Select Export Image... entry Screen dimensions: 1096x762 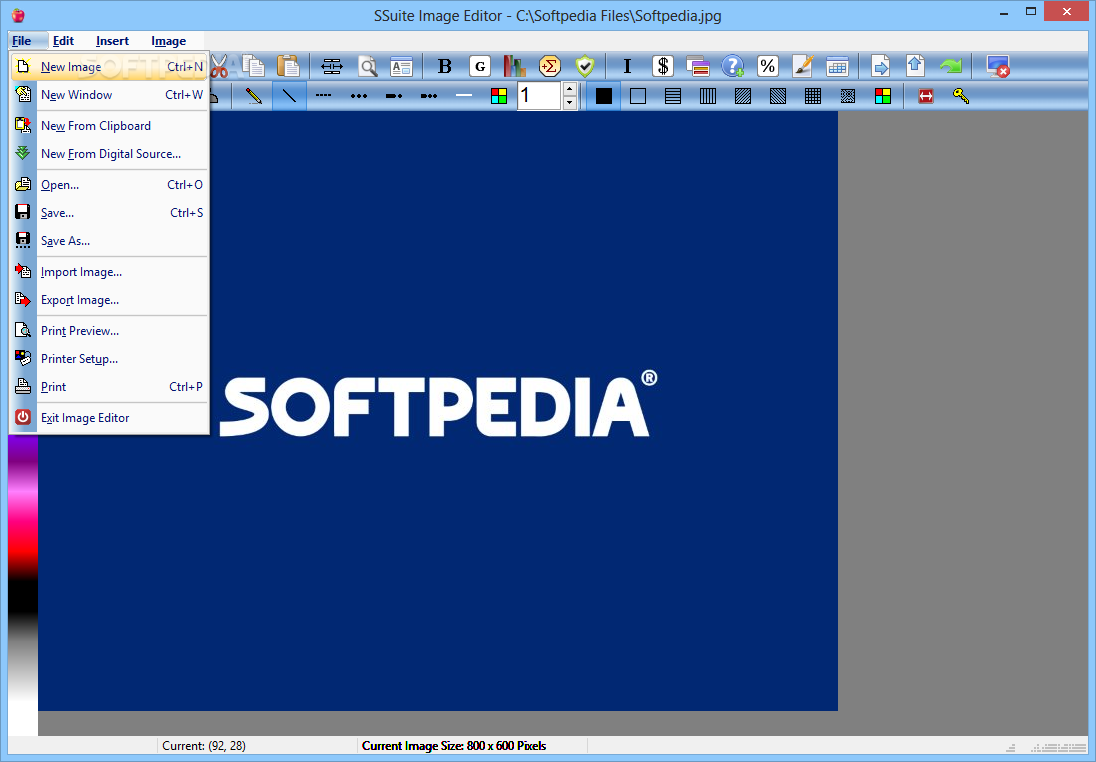coord(109,300)
